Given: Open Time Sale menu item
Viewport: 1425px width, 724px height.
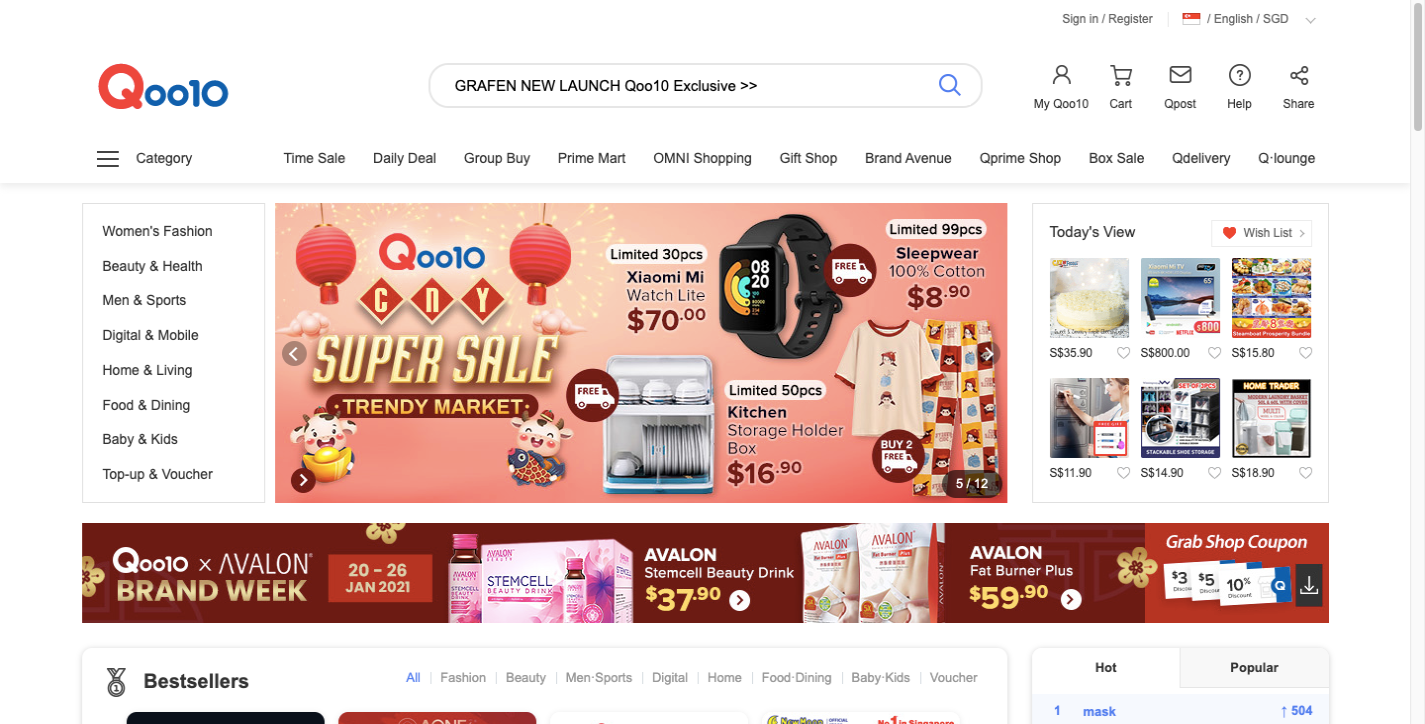Looking at the screenshot, I should click(314, 158).
